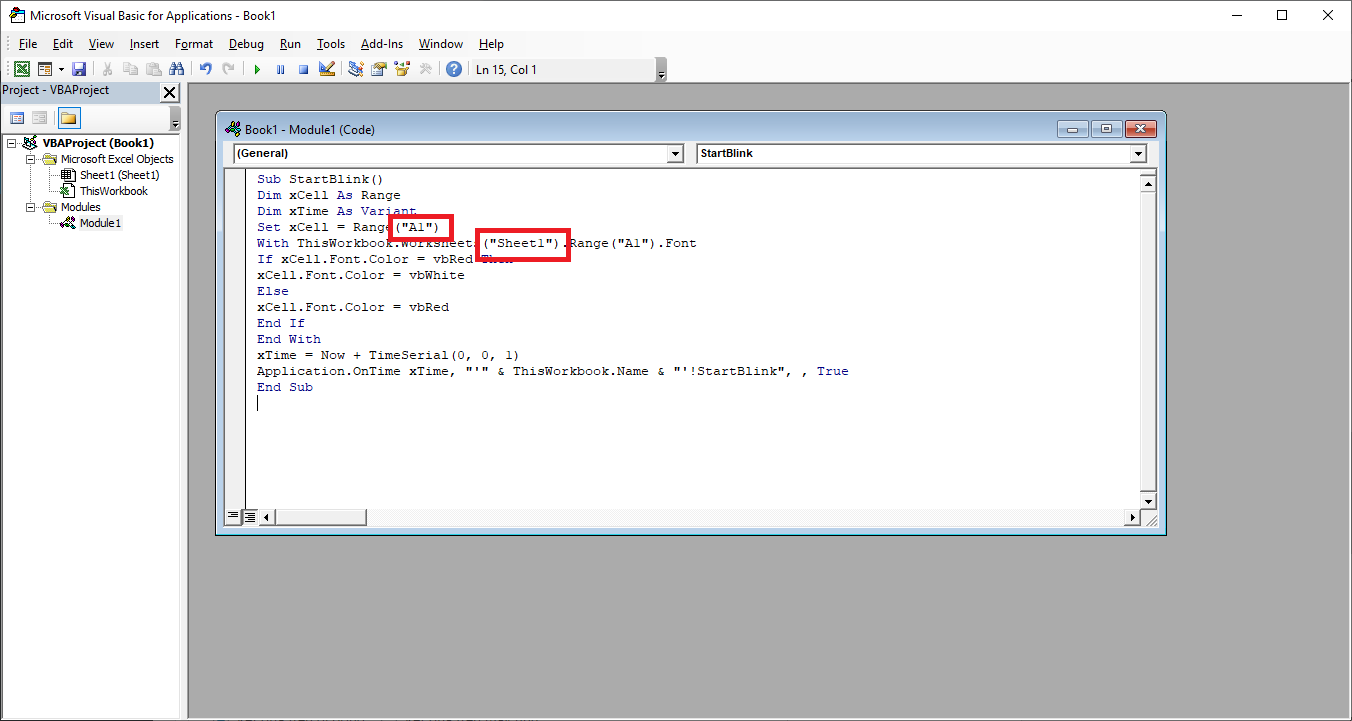This screenshot has width=1352, height=721.
Task: Collapse the Modules folder in project tree
Action: [x=30, y=207]
